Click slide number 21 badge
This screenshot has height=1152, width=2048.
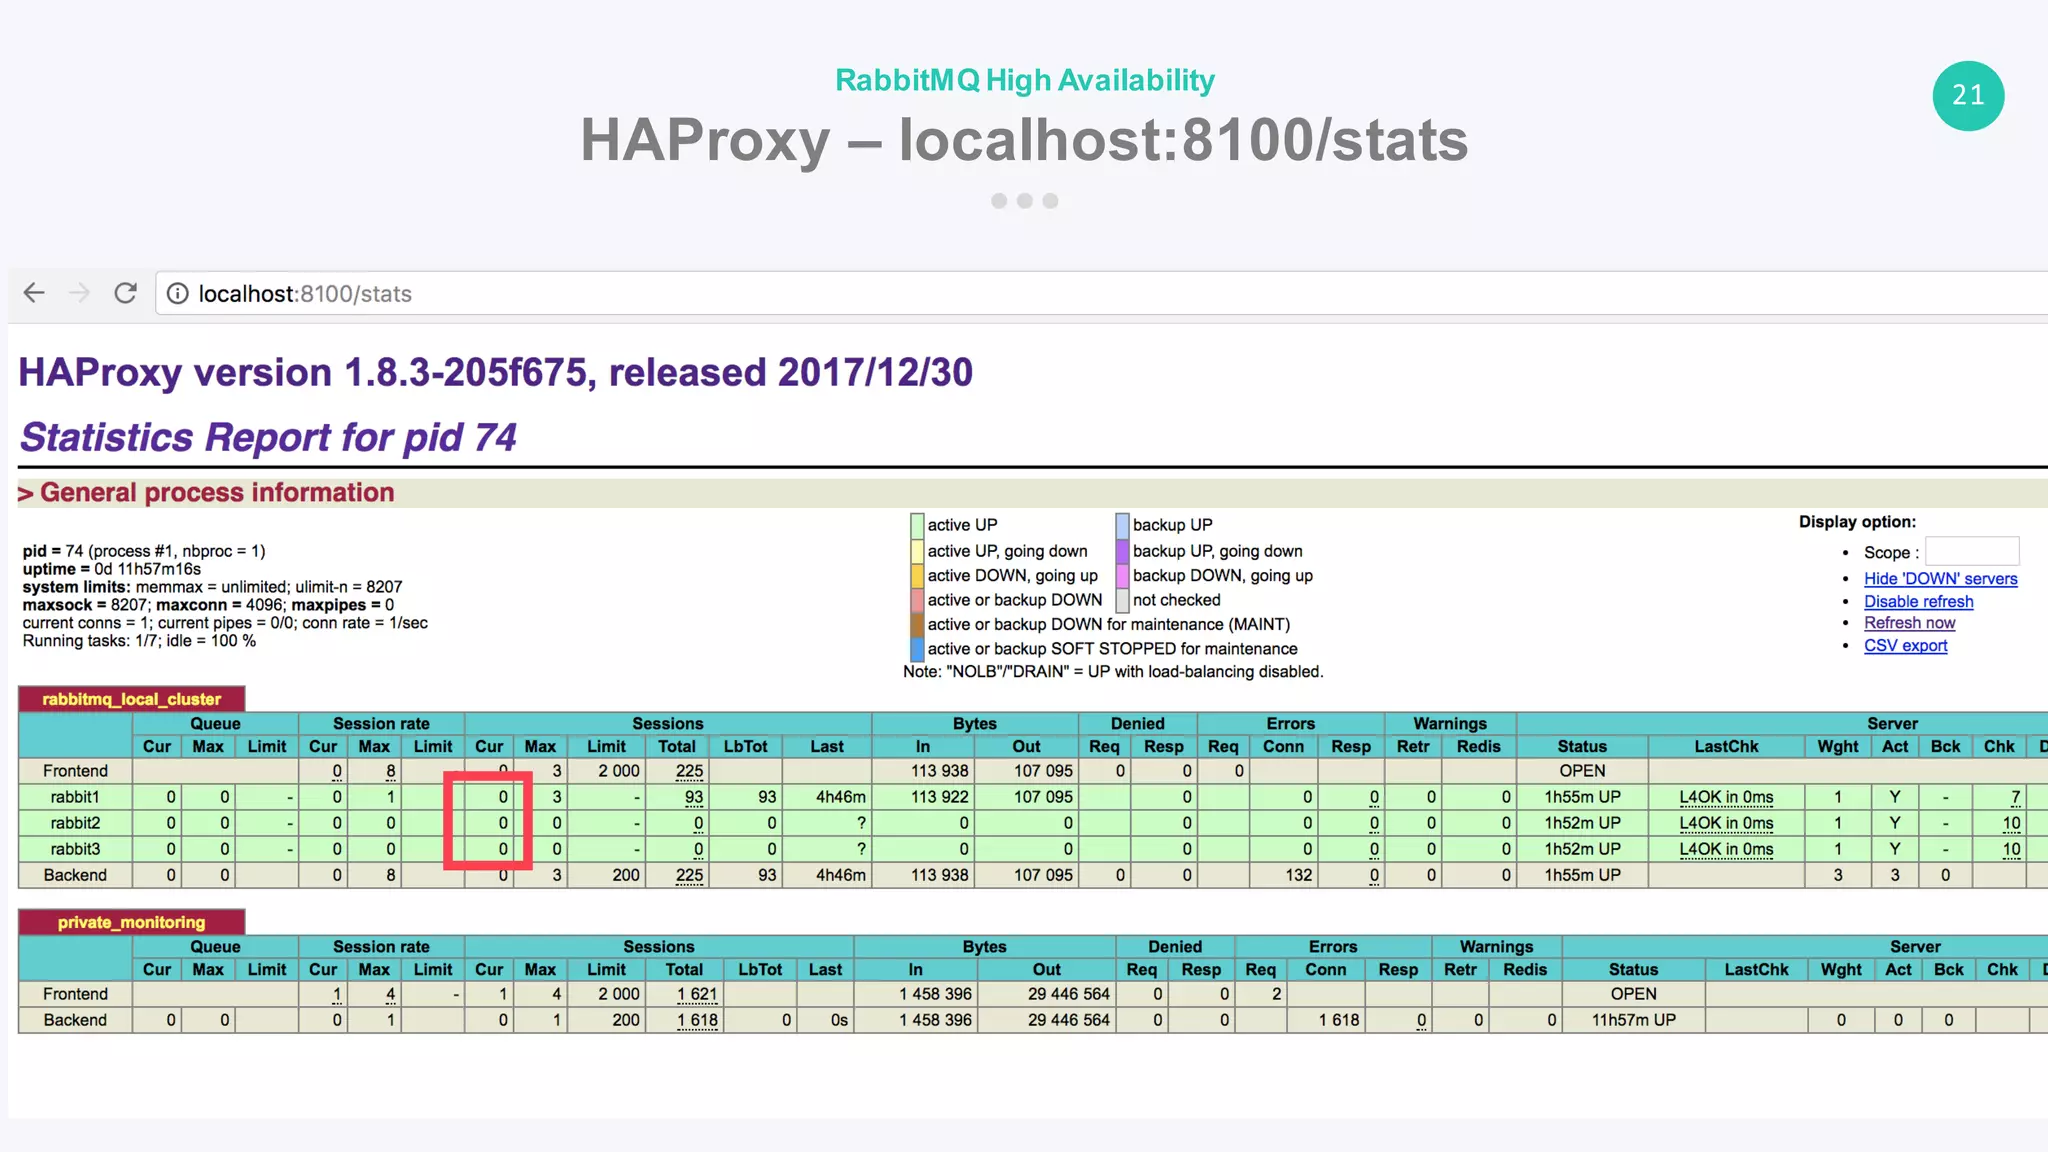tap(1968, 95)
